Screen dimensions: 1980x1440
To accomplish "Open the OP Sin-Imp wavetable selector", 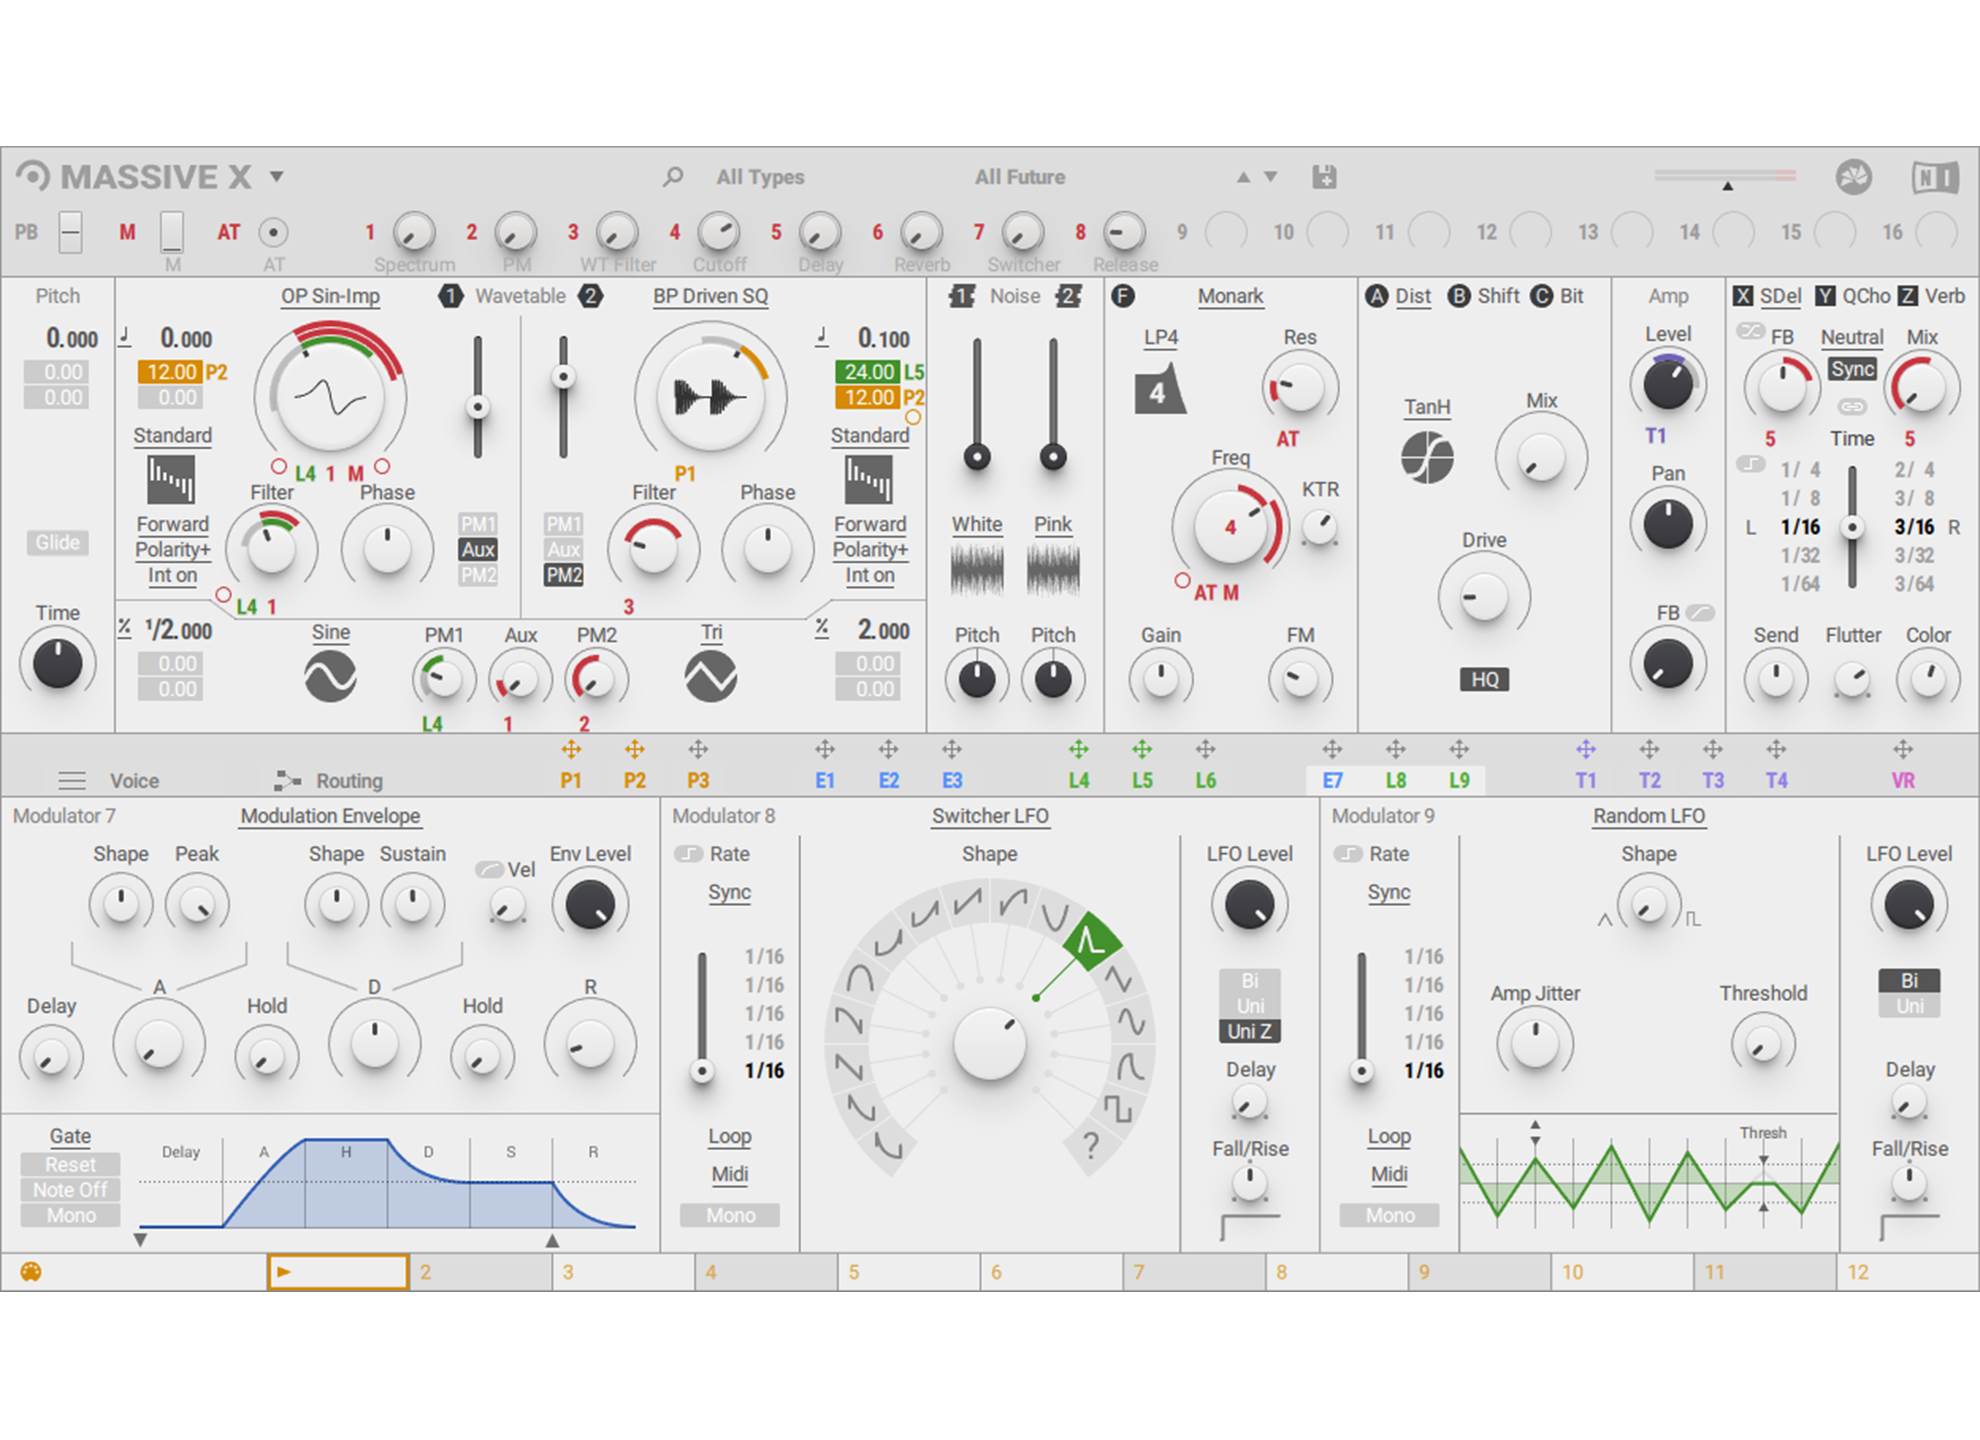I will [x=330, y=296].
